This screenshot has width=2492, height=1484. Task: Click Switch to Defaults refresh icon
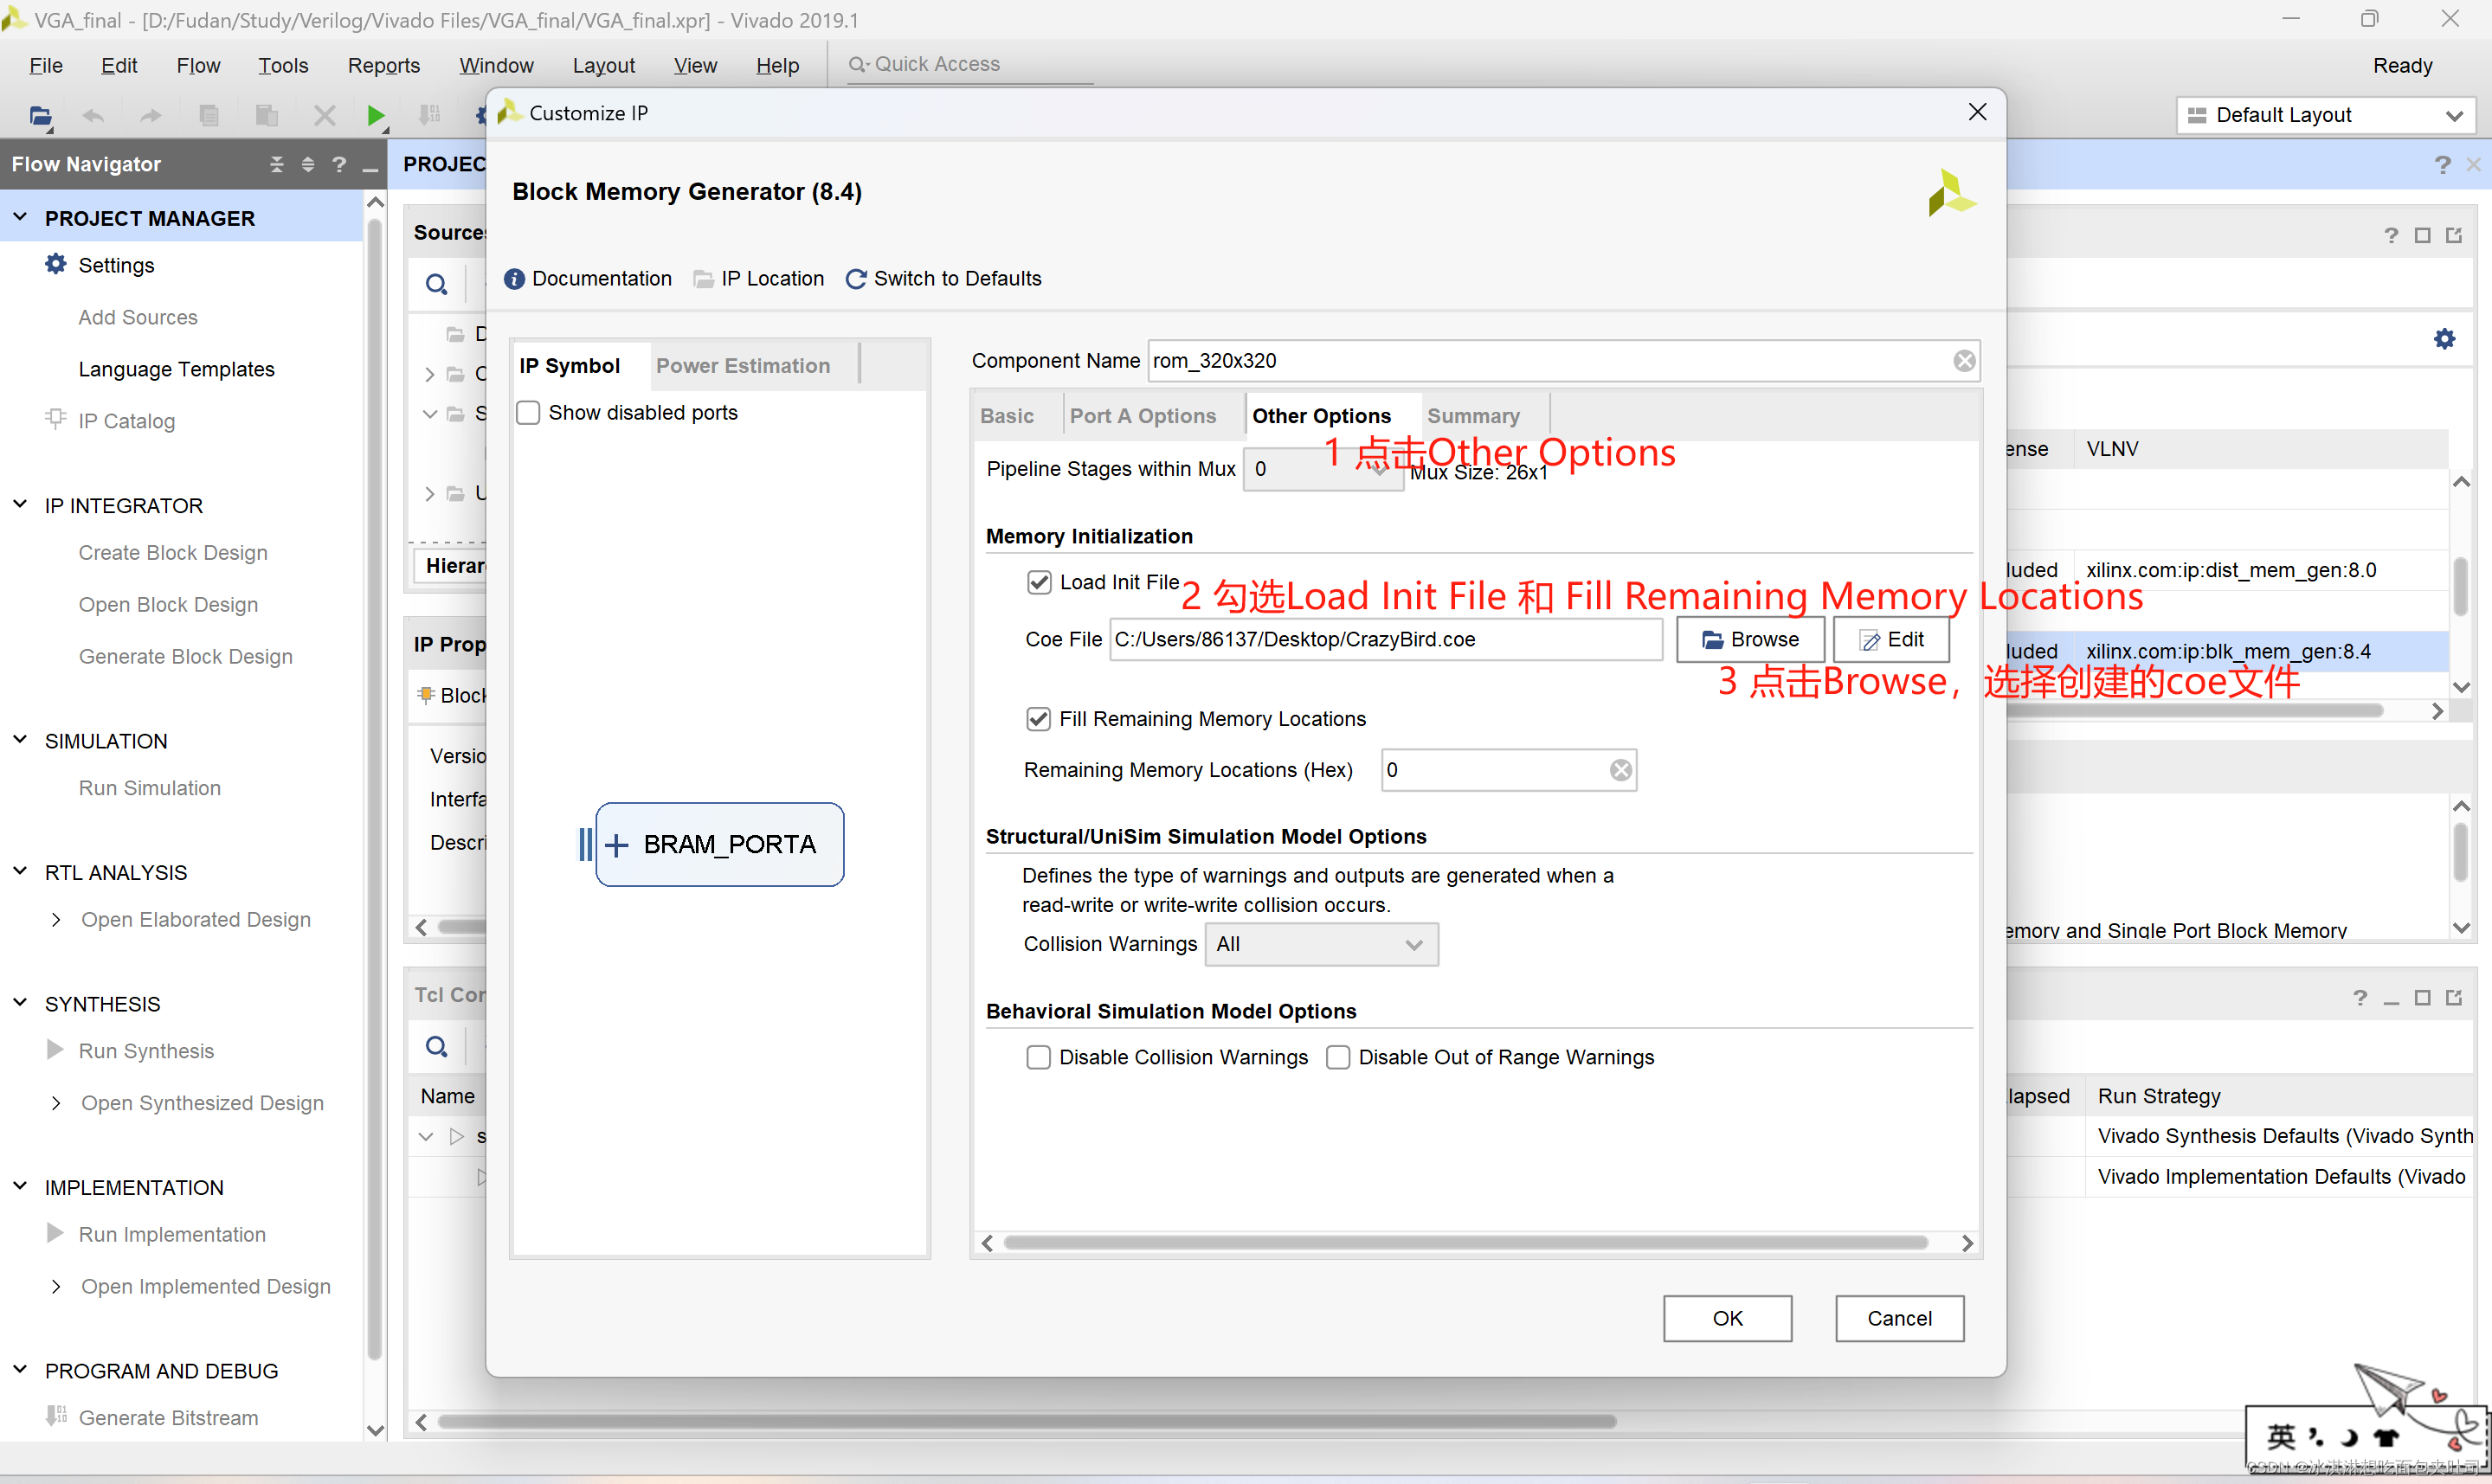tap(856, 279)
